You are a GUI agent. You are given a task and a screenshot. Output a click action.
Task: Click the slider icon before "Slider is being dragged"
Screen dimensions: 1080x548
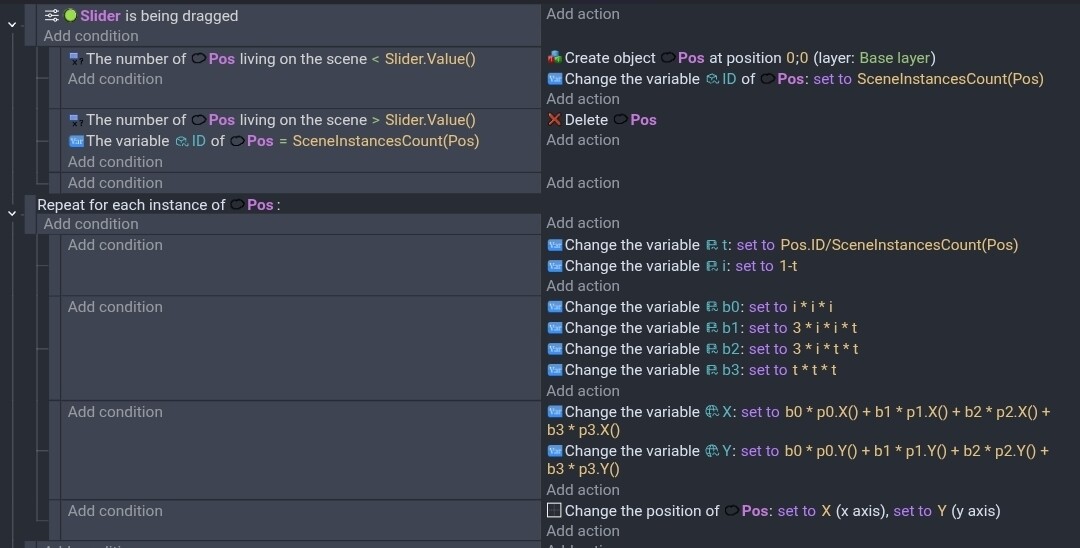tap(52, 15)
